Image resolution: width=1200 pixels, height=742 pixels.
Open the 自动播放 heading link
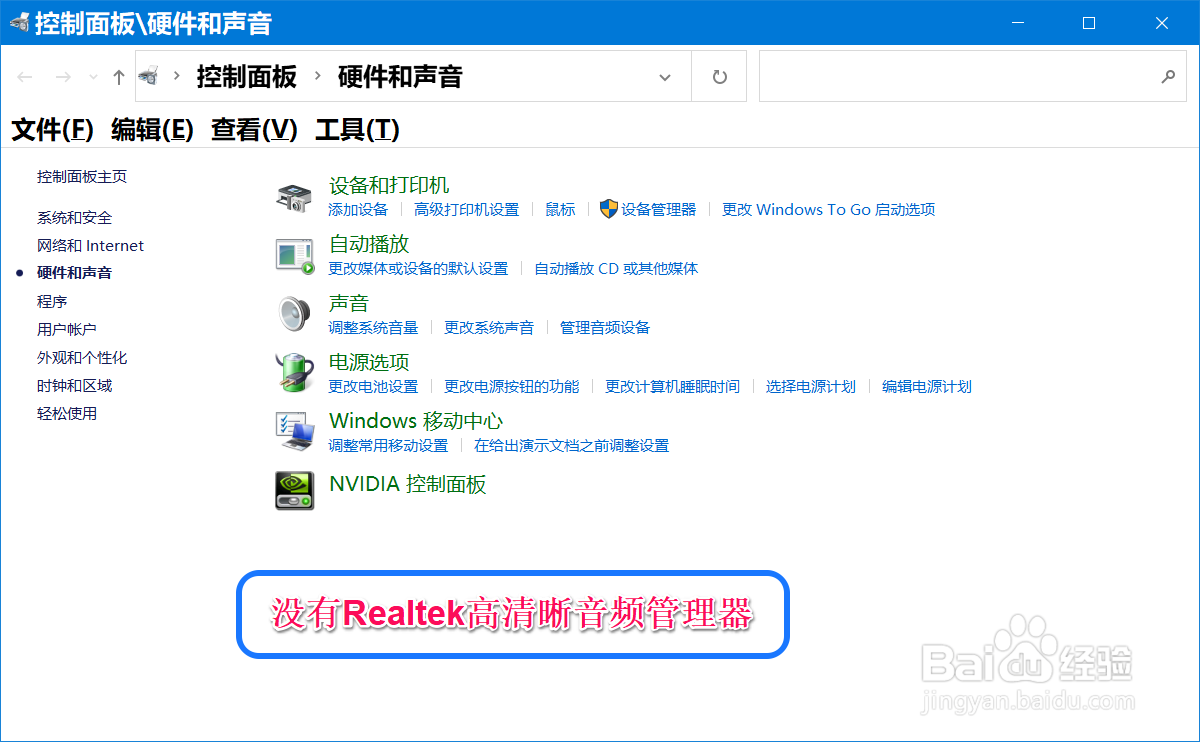tap(369, 244)
